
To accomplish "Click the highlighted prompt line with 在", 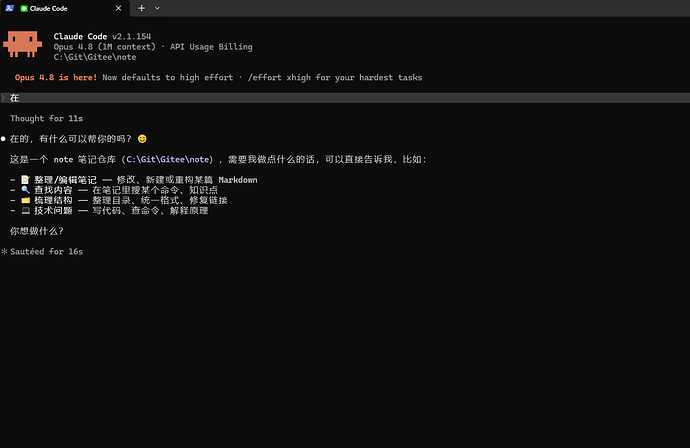I will click(345, 98).
